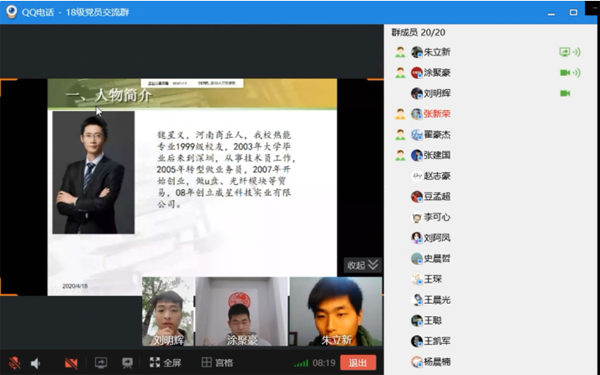
Task: Select 朱立新 video thumbnail
Action: point(336,311)
